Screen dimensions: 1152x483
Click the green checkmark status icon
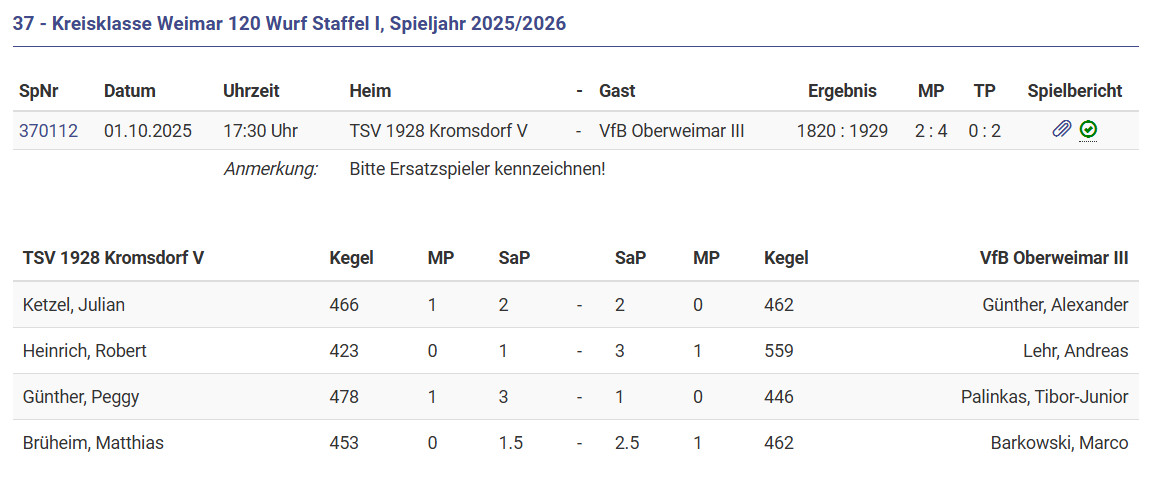click(x=1089, y=129)
